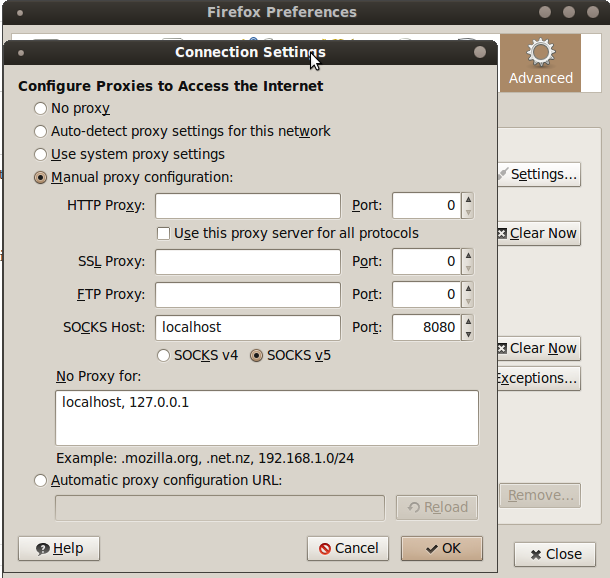Open Exceptions... in Firefox Preferences
The image size is (610, 578).
tap(539, 378)
